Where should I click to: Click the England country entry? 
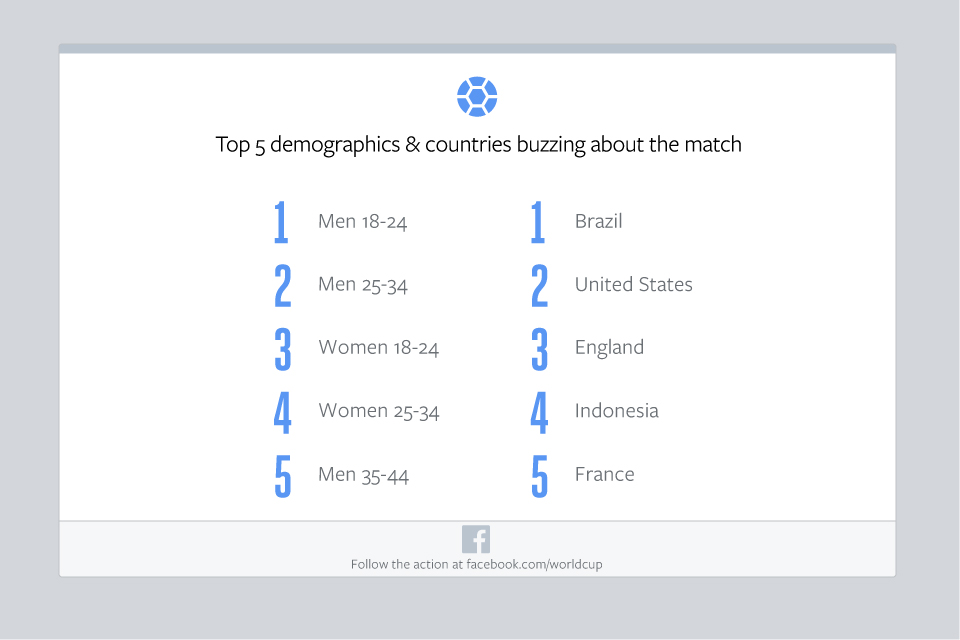click(x=609, y=348)
